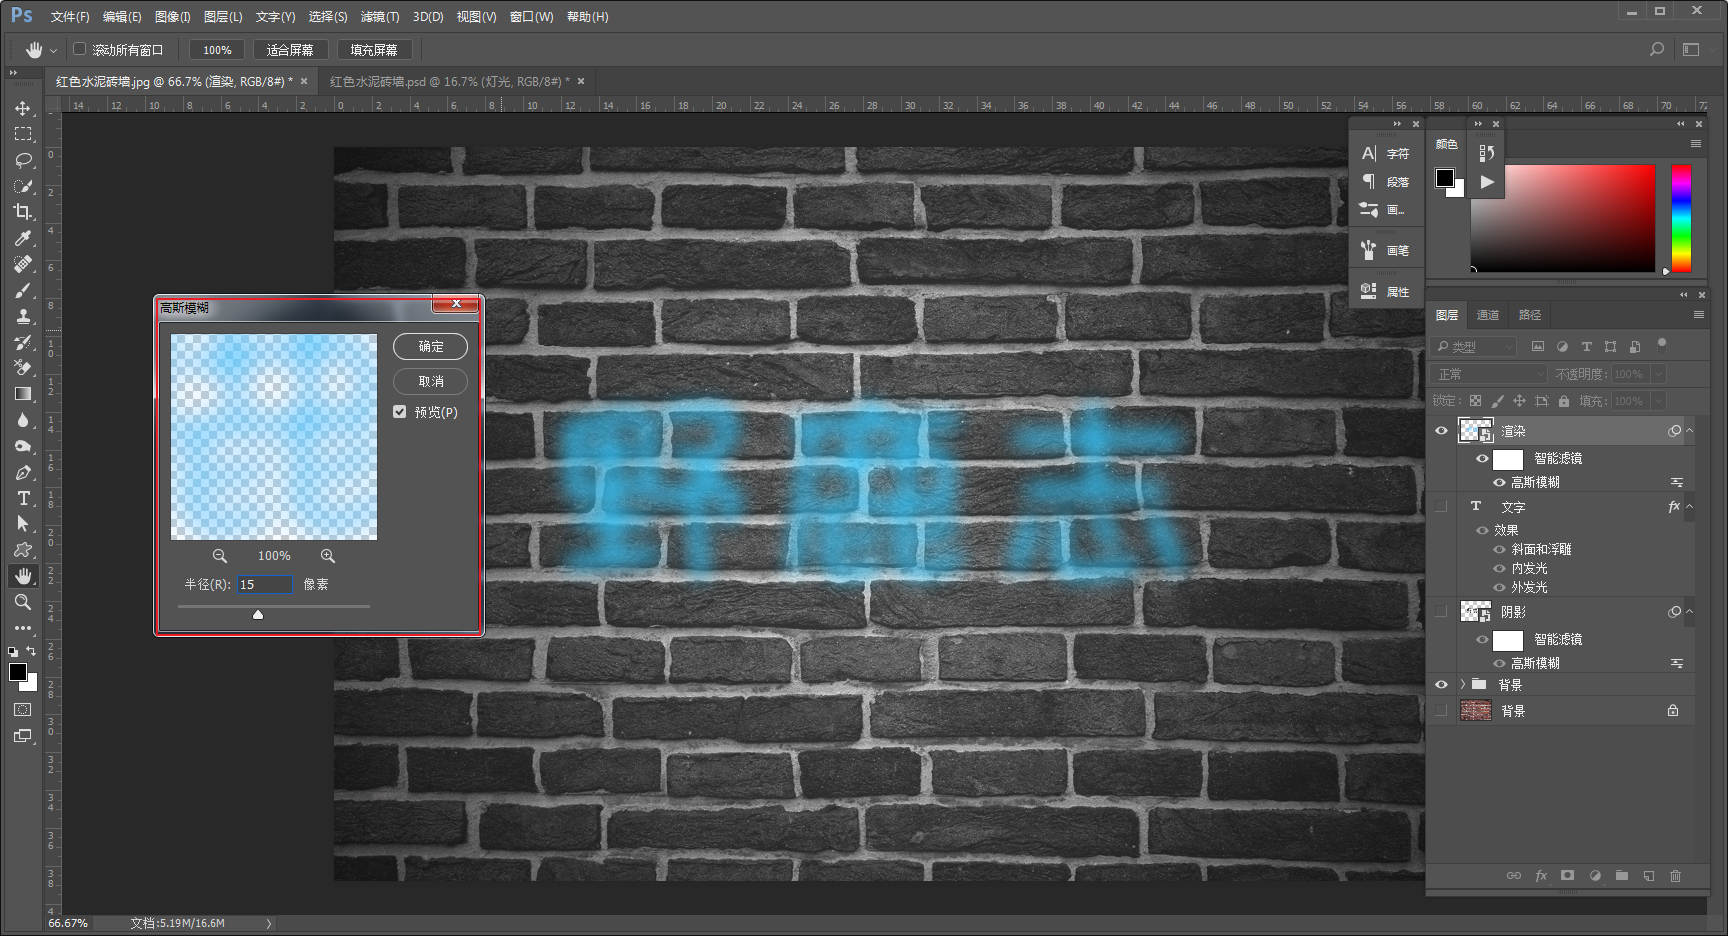The image size is (1728, 936).
Task: Open the 字符 (Character) panel
Action: coord(1385,153)
